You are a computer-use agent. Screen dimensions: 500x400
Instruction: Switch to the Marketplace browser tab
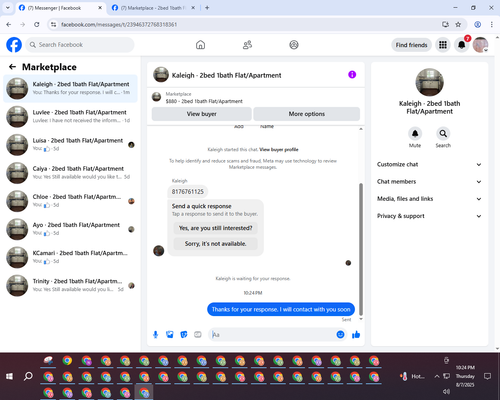pos(154,8)
